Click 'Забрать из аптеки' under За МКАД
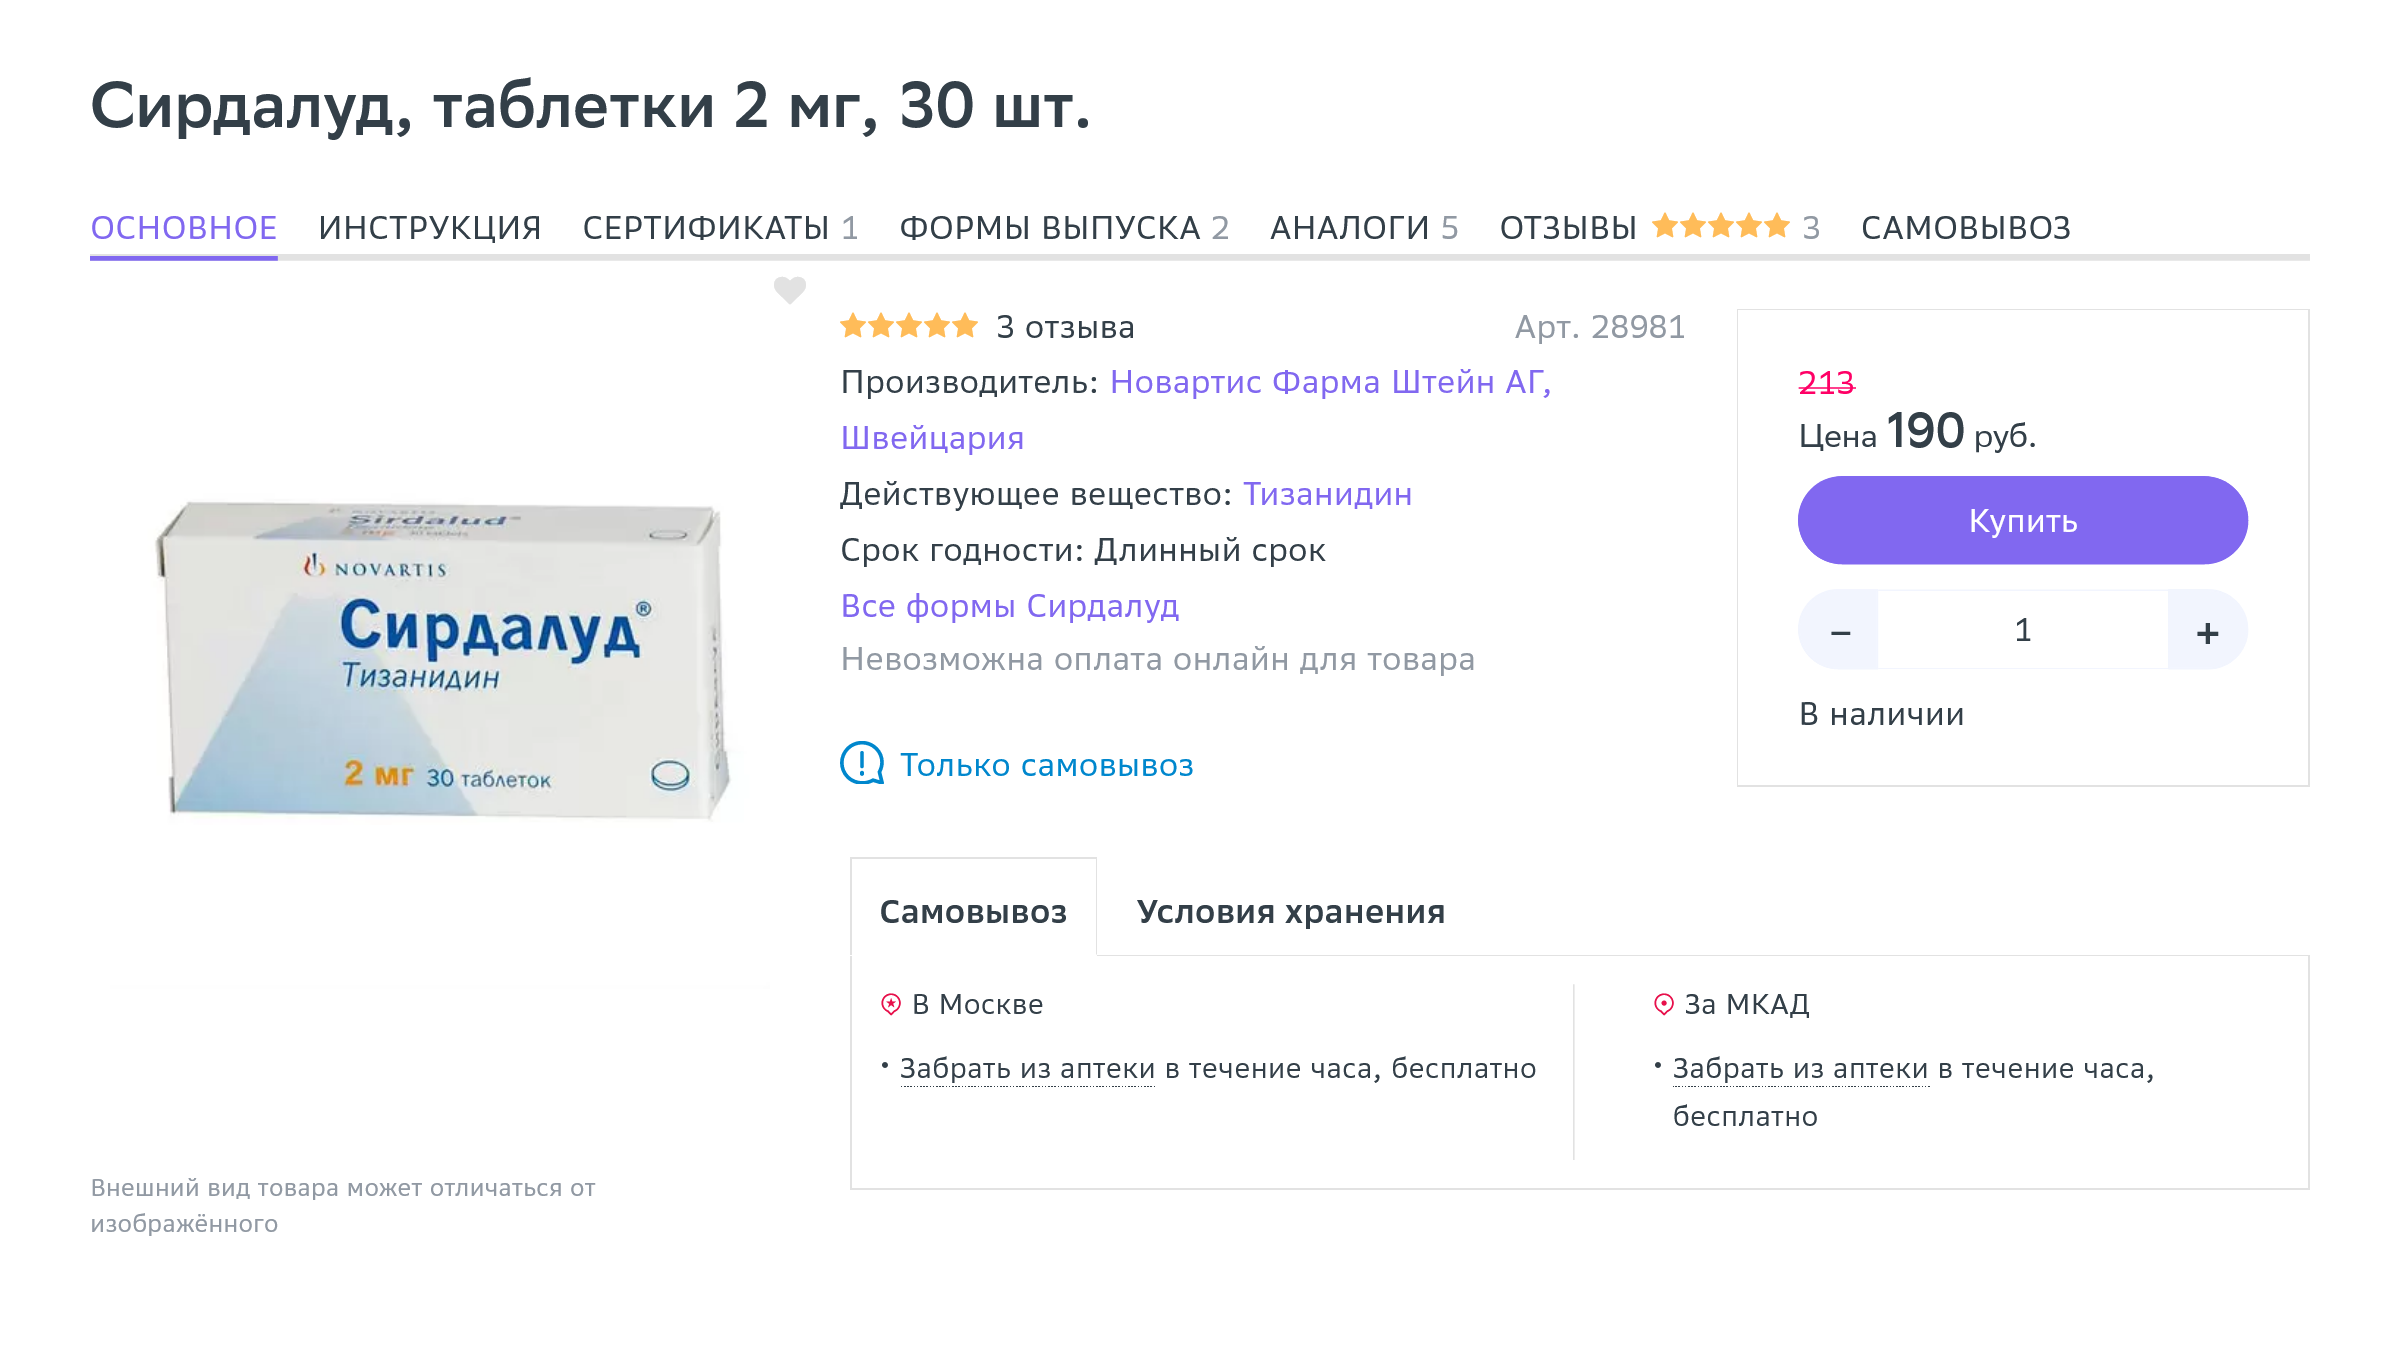The width and height of the screenshot is (2400, 1348). click(x=1800, y=1069)
